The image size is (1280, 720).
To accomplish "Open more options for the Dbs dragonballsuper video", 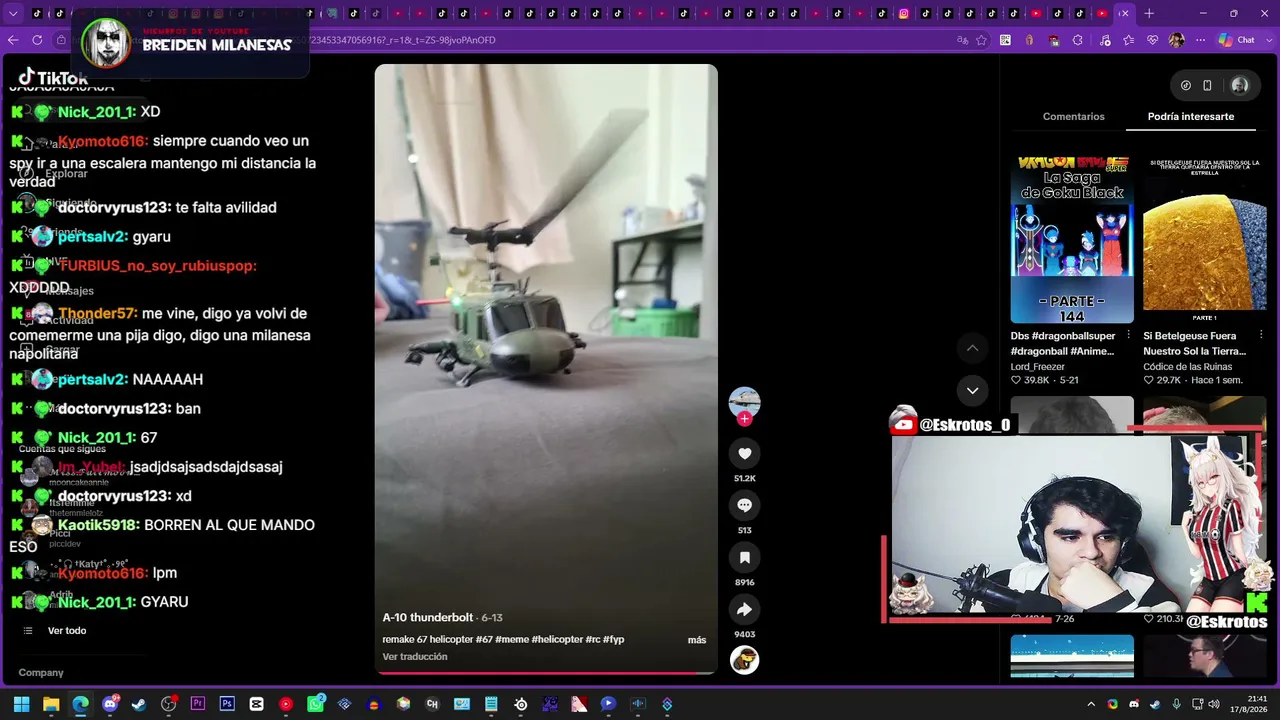I will pos(1128,335).
